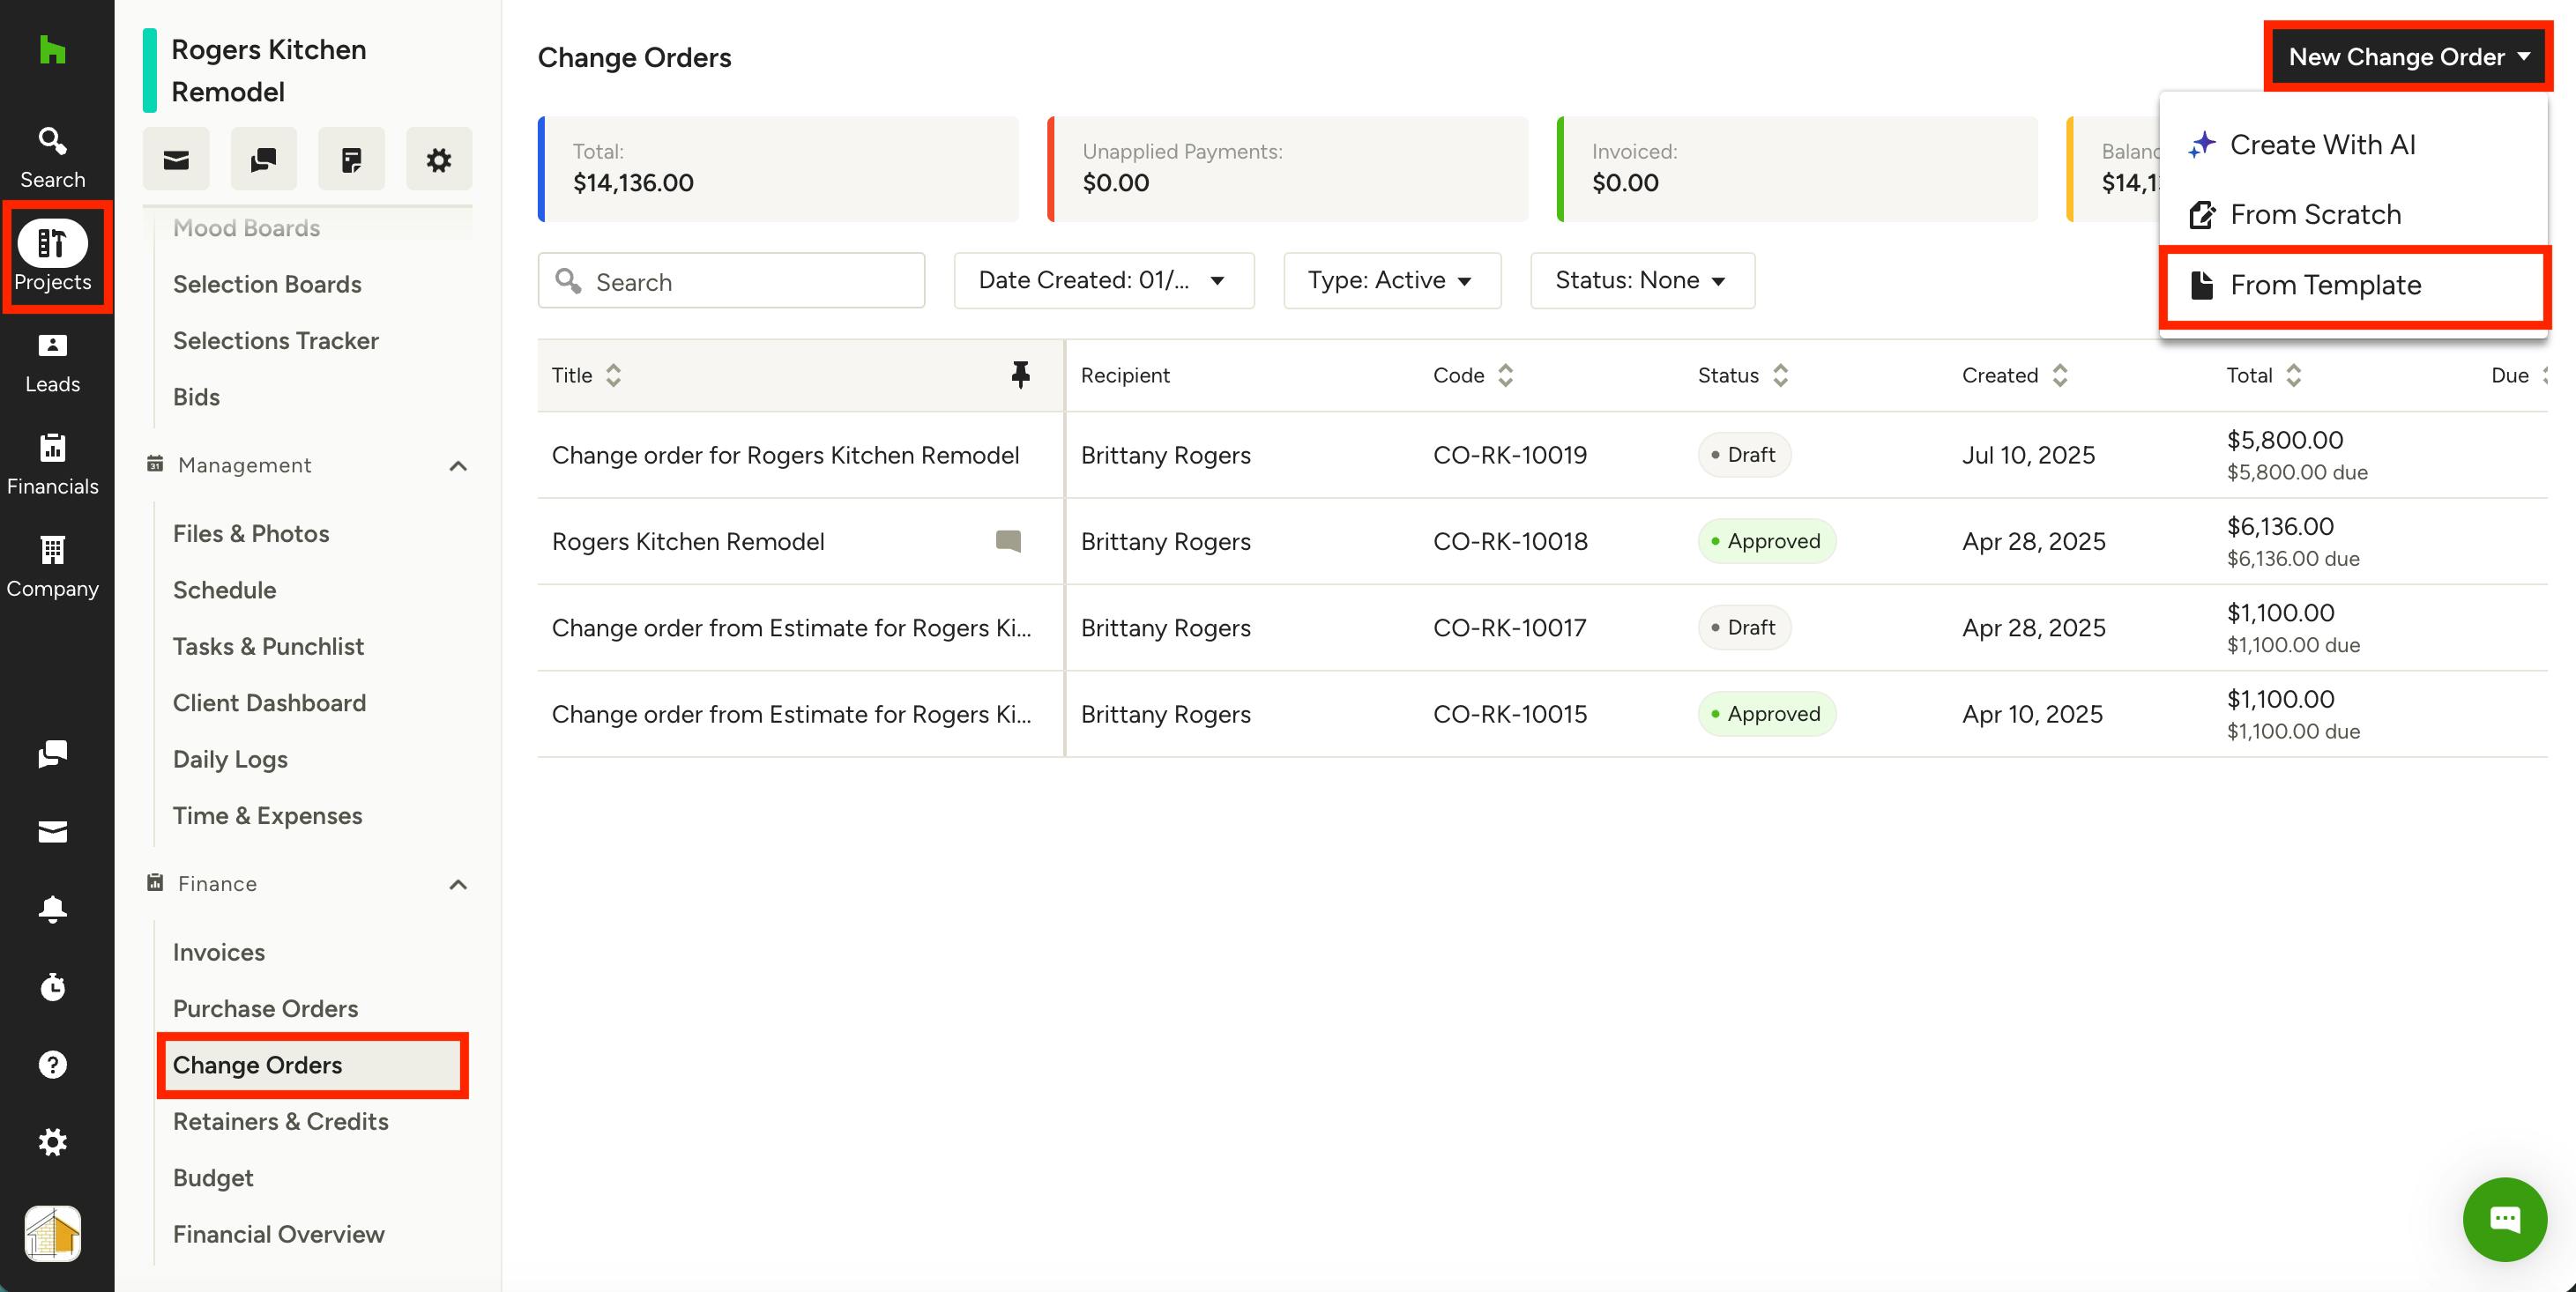This screenshot has width=2576, height=1292.
Task: Sort table by Status column
Action: pyautogui.click(x=1780, y=375)
